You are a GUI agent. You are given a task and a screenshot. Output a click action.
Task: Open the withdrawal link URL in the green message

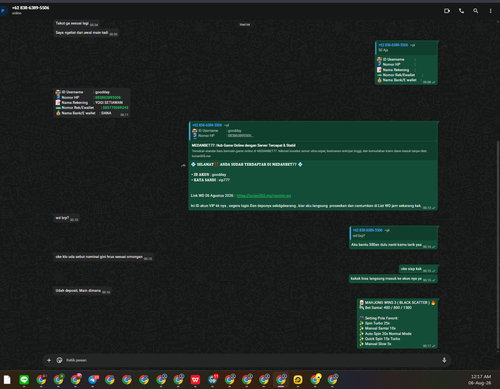coord(264,196)
